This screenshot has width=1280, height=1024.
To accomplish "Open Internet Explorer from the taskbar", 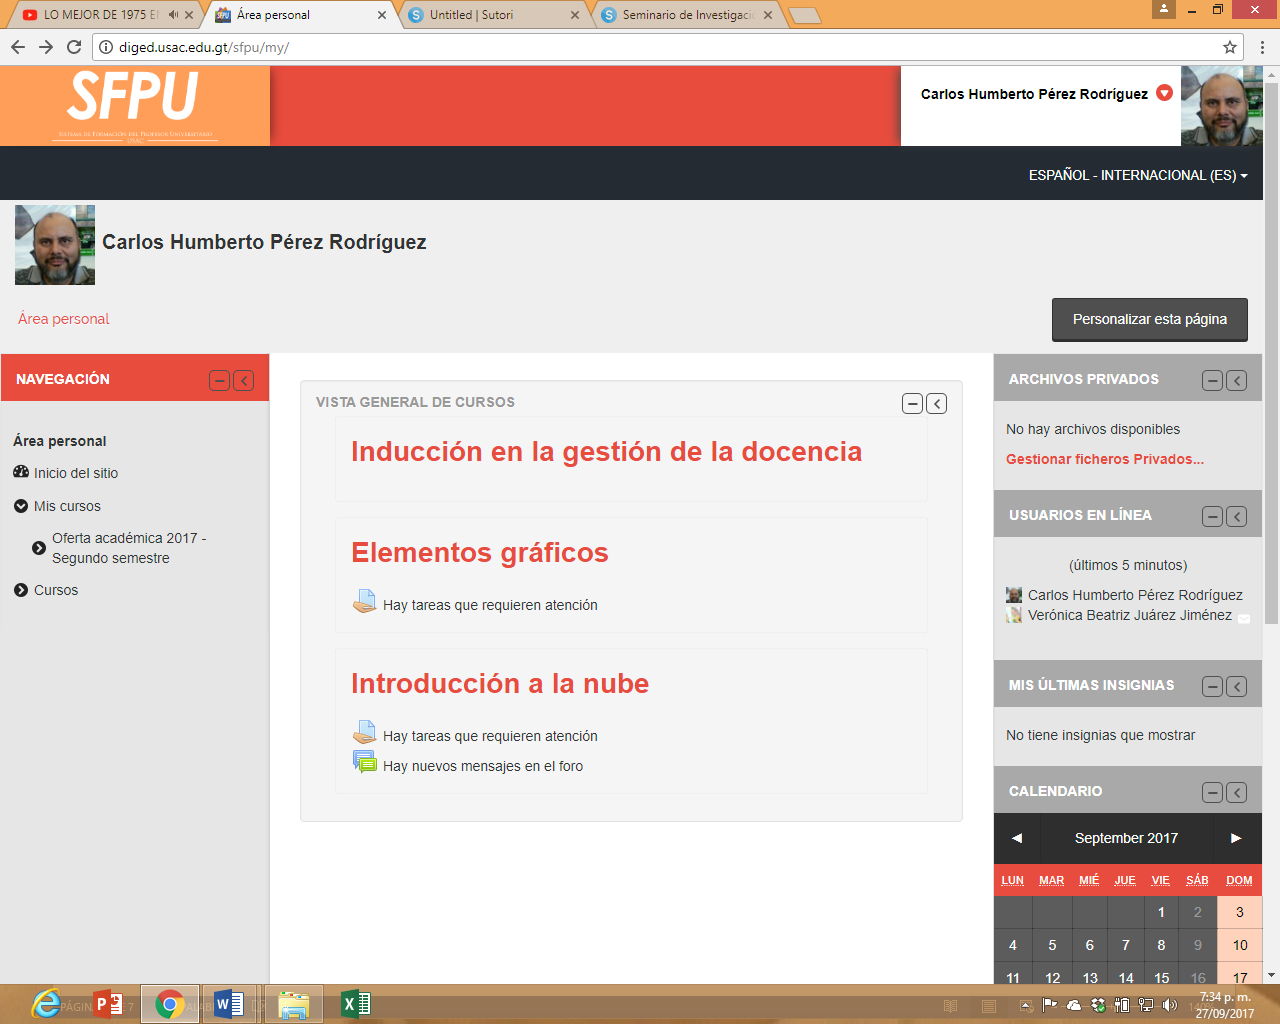I will [46, 1004].
